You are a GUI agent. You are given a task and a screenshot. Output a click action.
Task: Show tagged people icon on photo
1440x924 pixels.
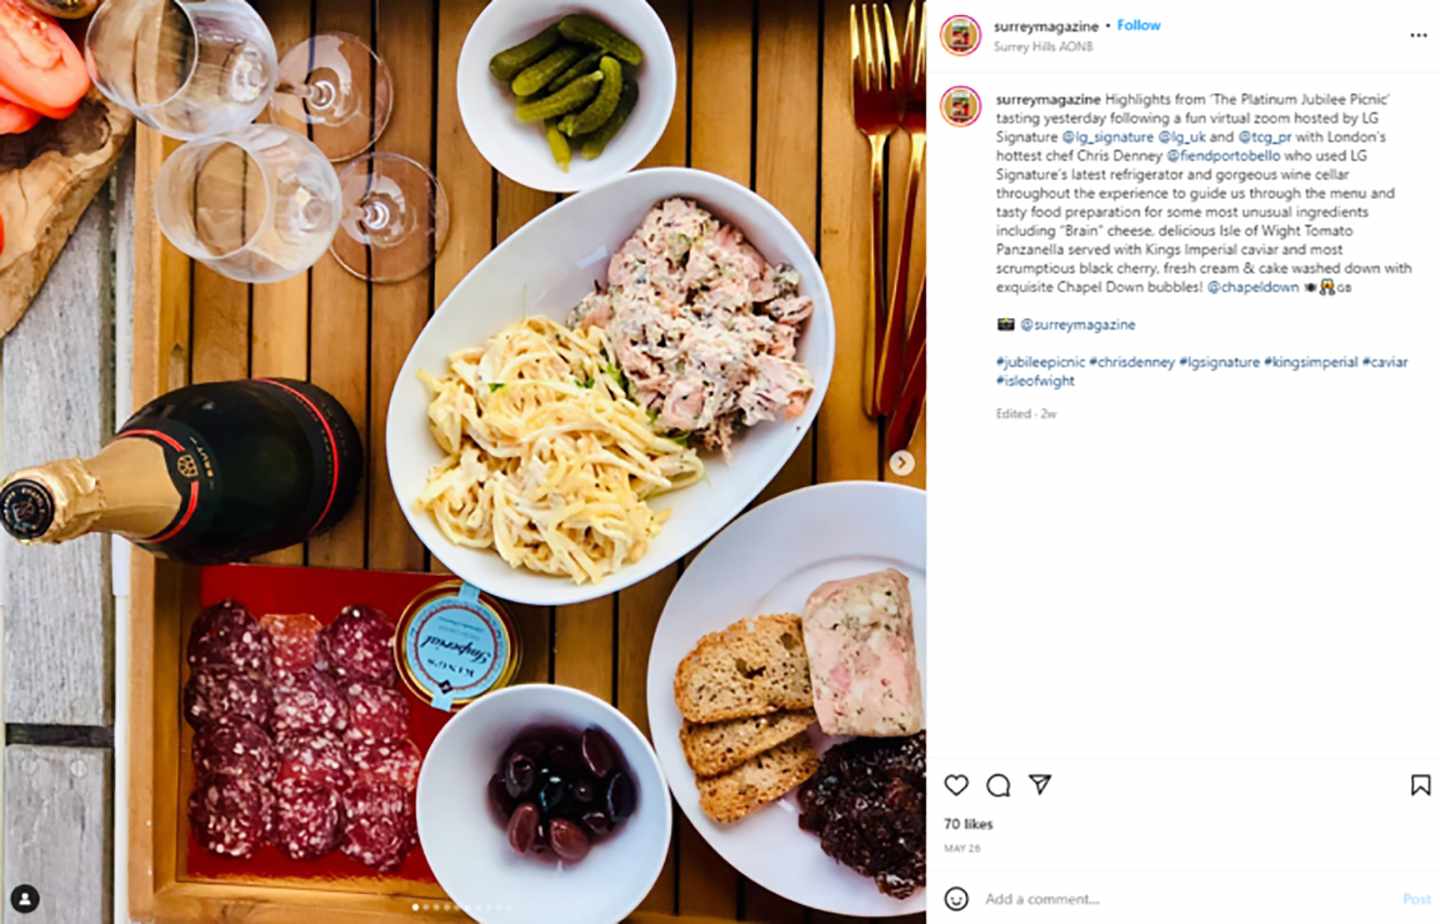[25, 897]
